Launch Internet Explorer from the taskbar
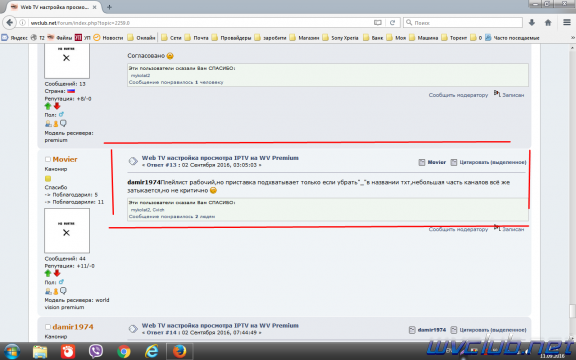The height and width of the screenshot is (360, 576). 151,352
